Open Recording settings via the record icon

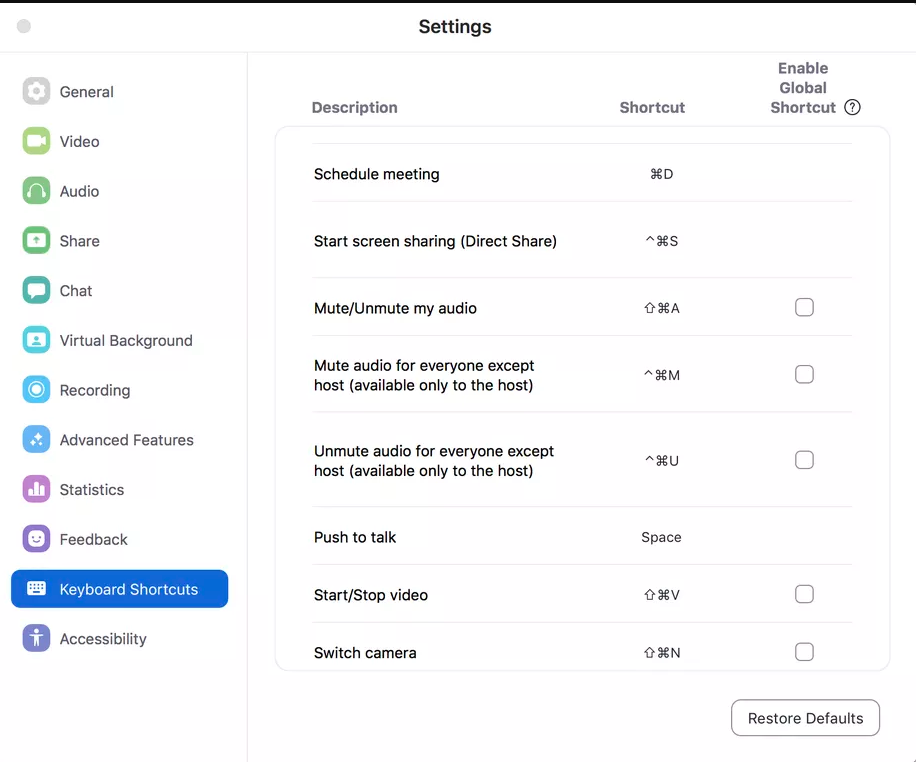tap(36, 390)
